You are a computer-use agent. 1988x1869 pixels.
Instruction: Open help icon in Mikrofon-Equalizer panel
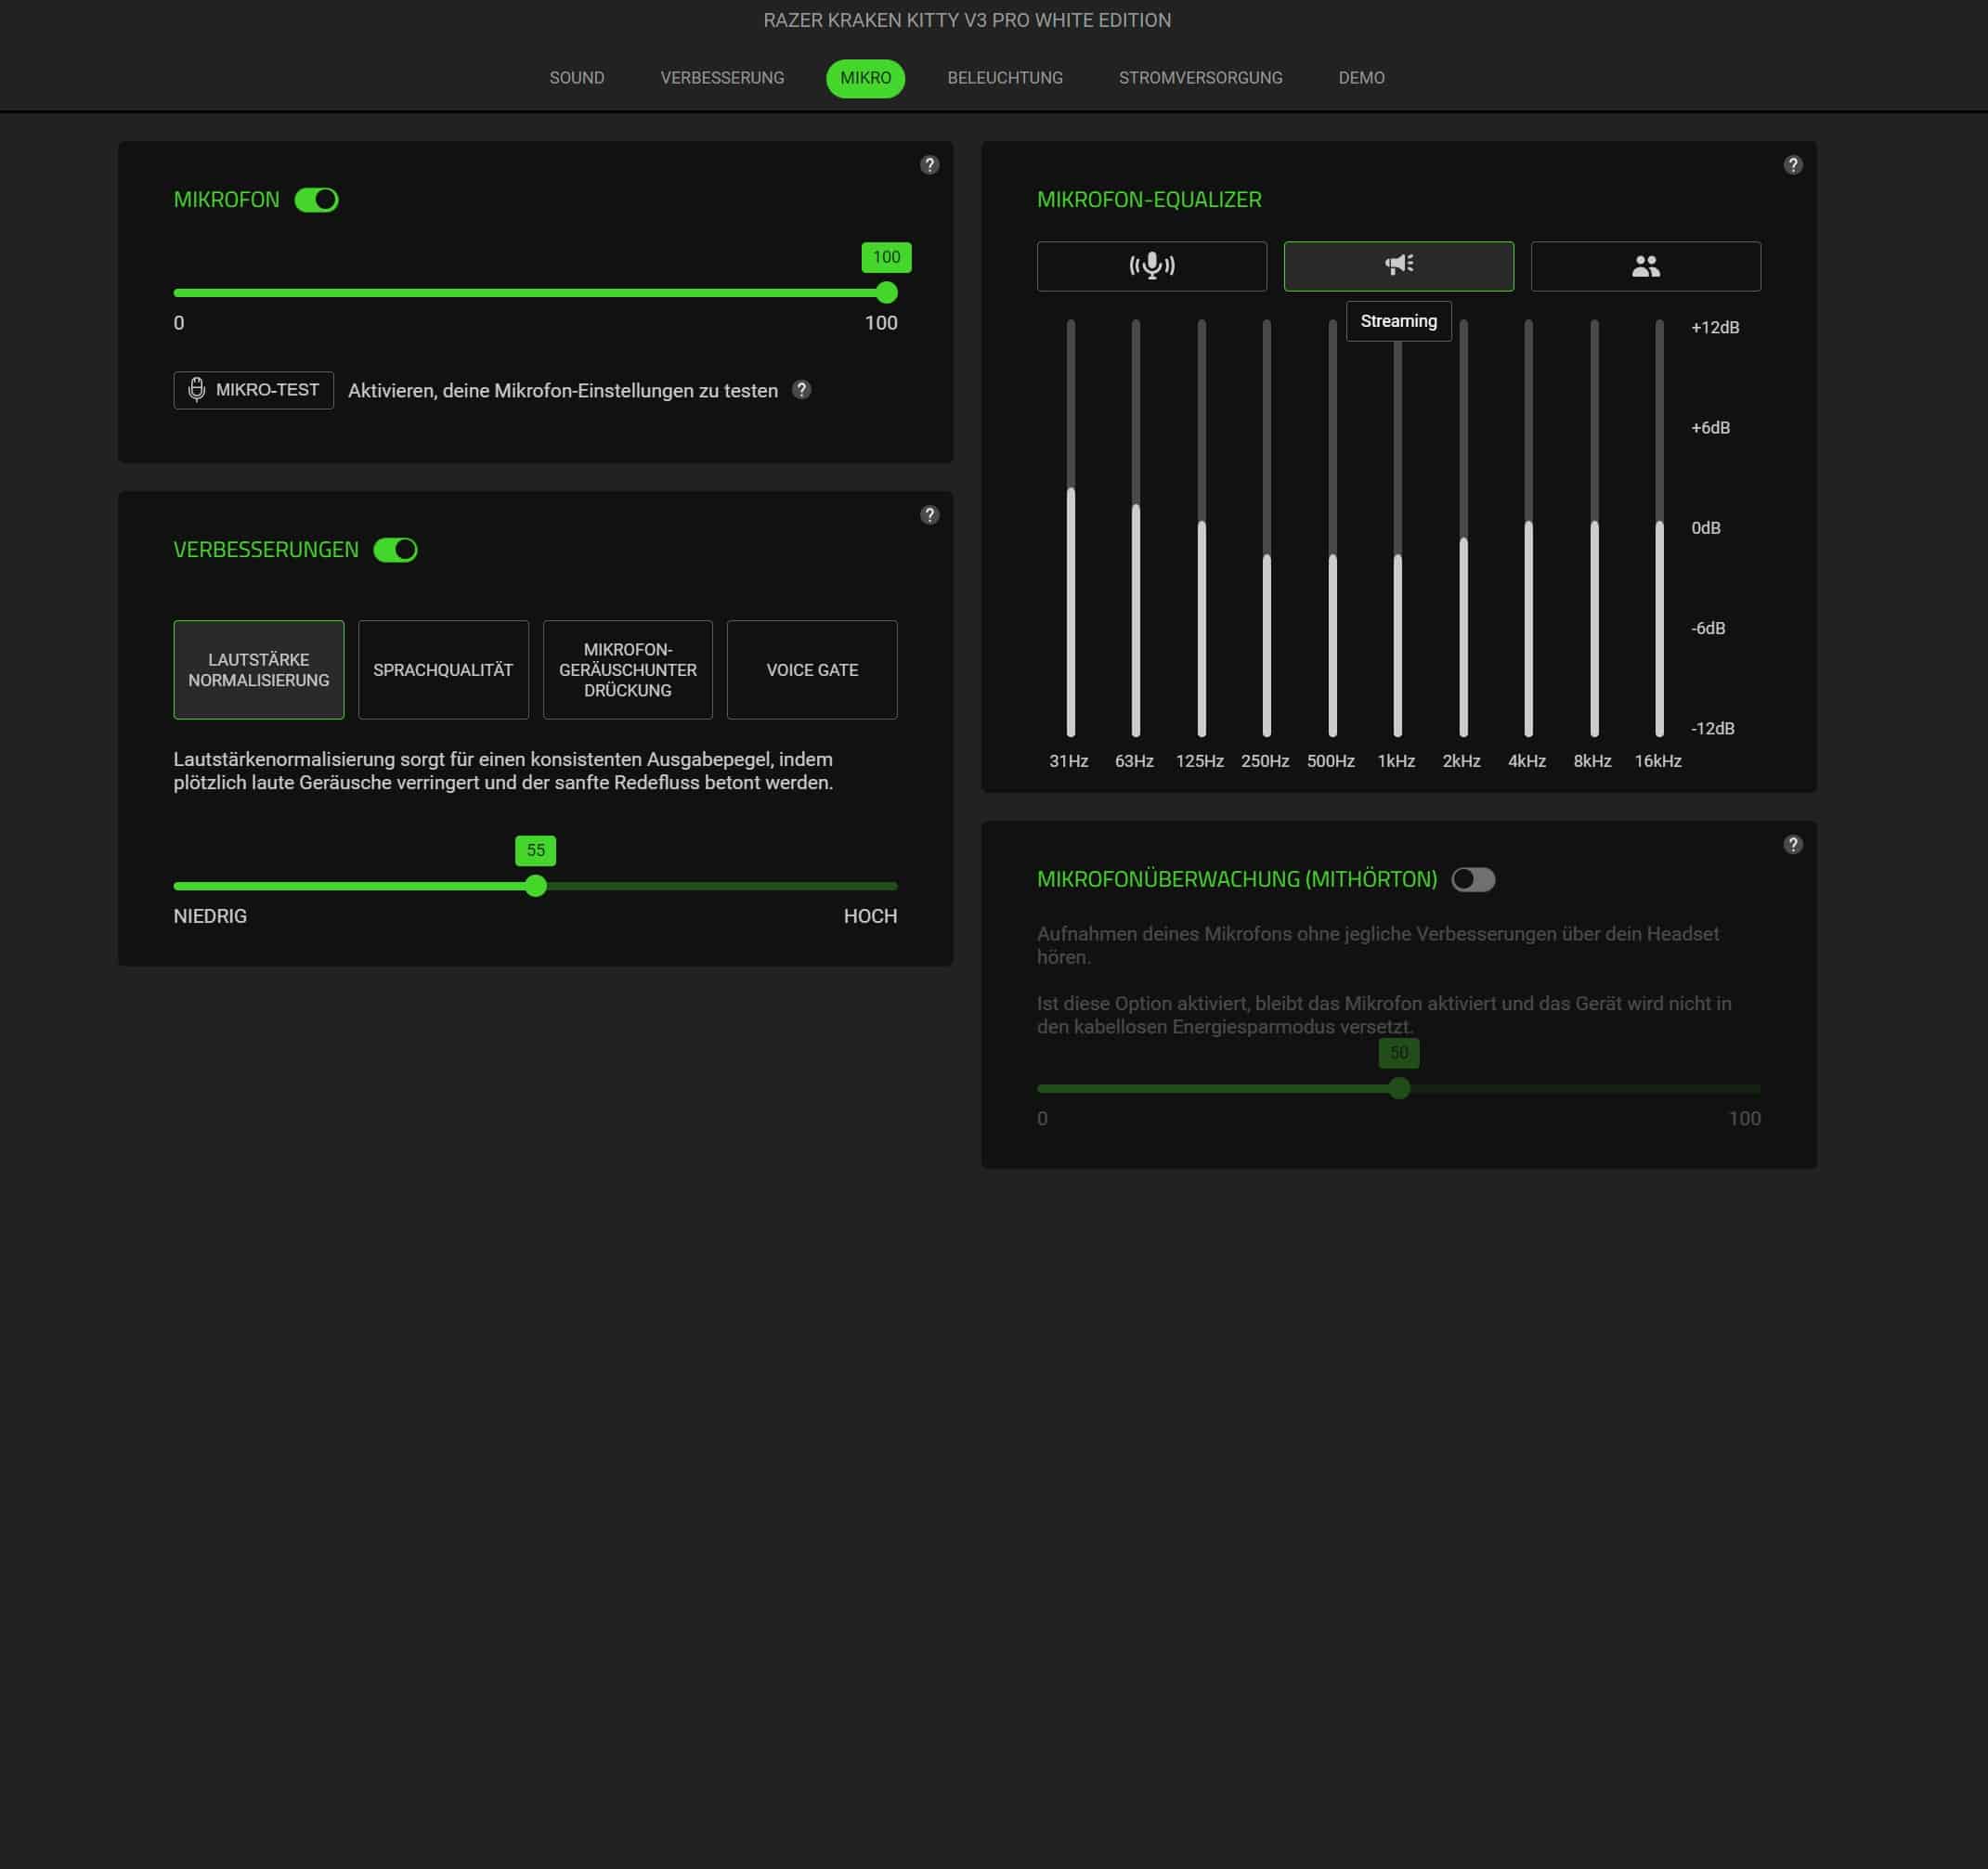(x=1792, y=165)
